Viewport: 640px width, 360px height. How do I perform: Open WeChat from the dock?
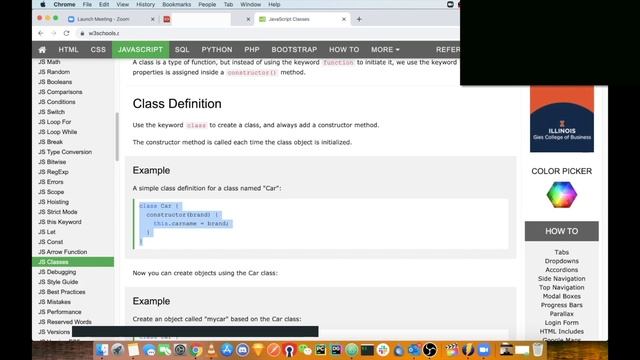coord(305,350)
